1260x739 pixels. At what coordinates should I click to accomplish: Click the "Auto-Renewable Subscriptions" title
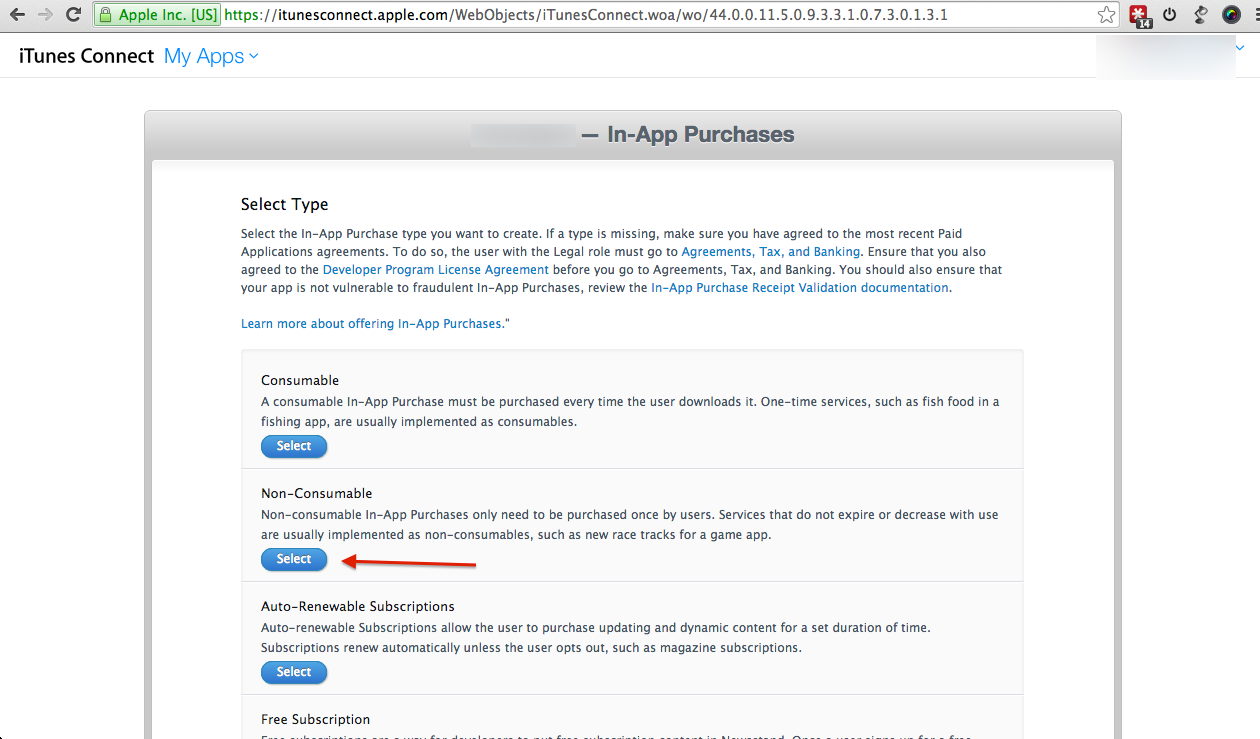click(358, 606)
